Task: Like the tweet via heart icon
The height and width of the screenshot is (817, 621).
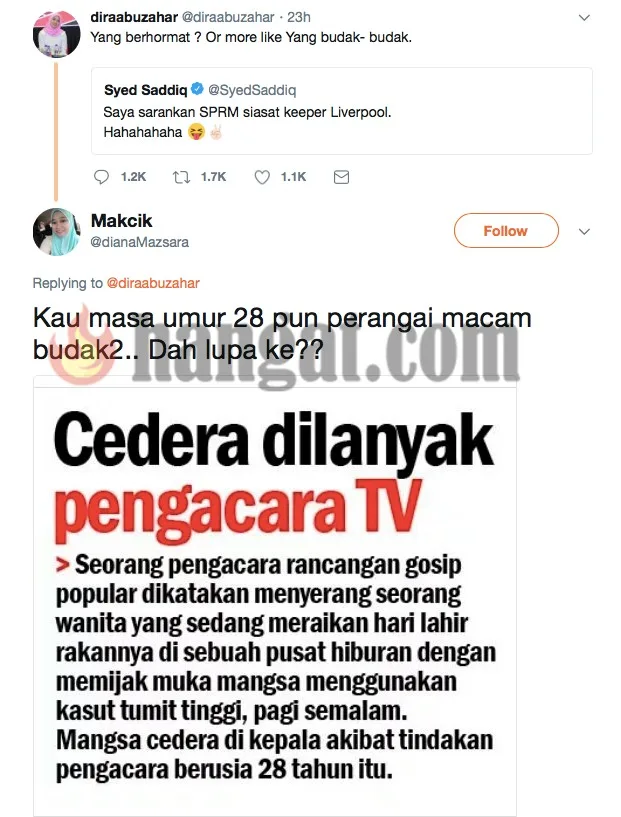Action: click(x=262, y=178)
